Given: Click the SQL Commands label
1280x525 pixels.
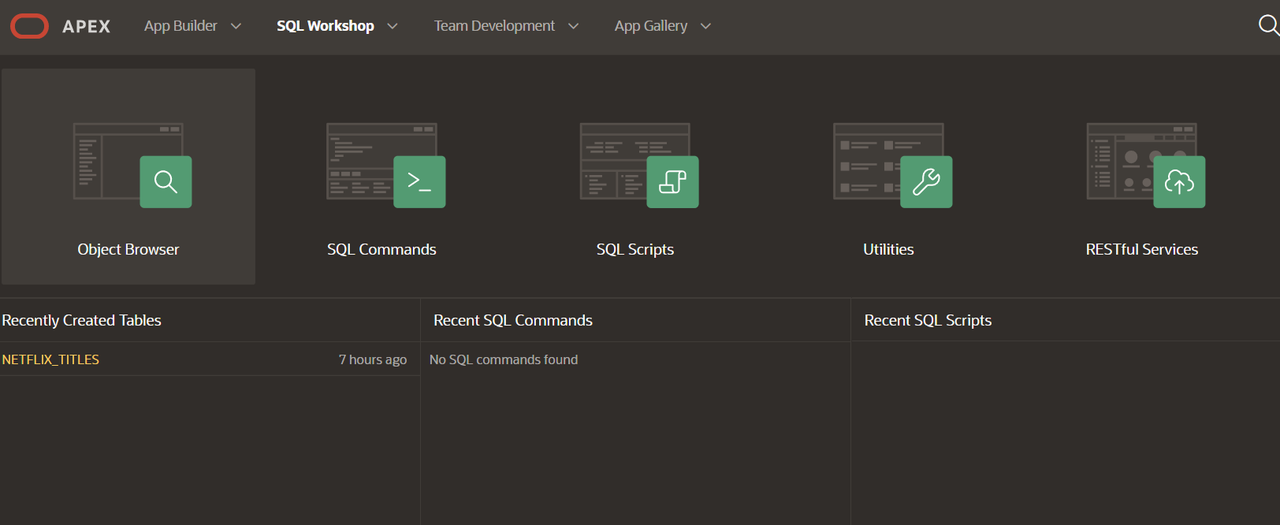Looking at the screenshot, I should (x=382, y=249).
